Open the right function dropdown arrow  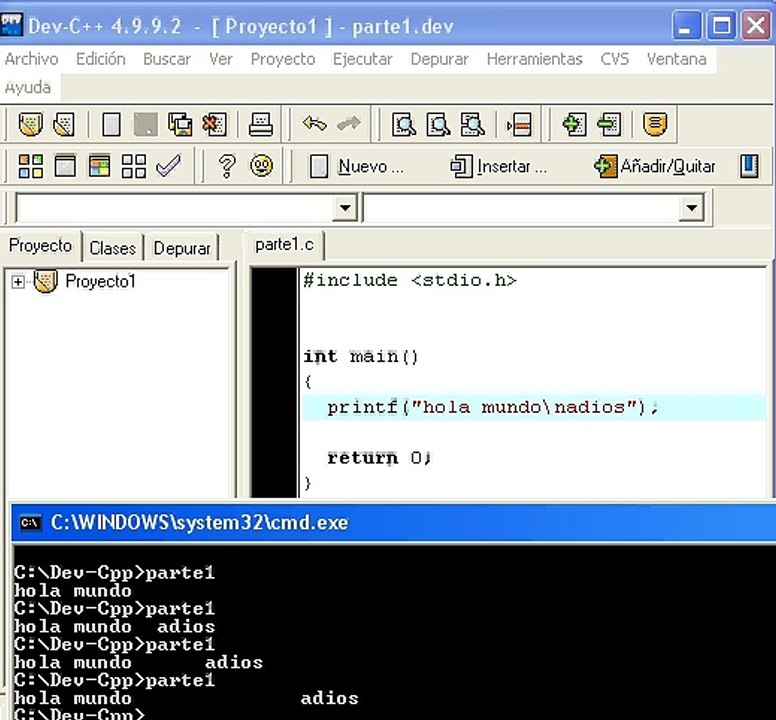coord(692,208)
